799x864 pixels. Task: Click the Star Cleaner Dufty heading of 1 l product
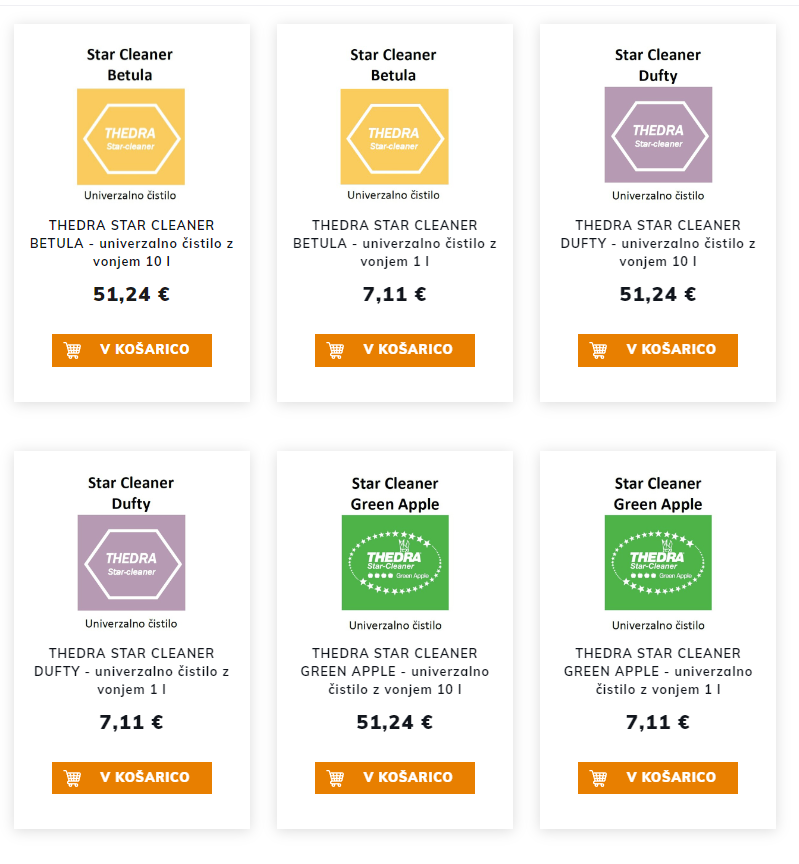coord(131,493)
